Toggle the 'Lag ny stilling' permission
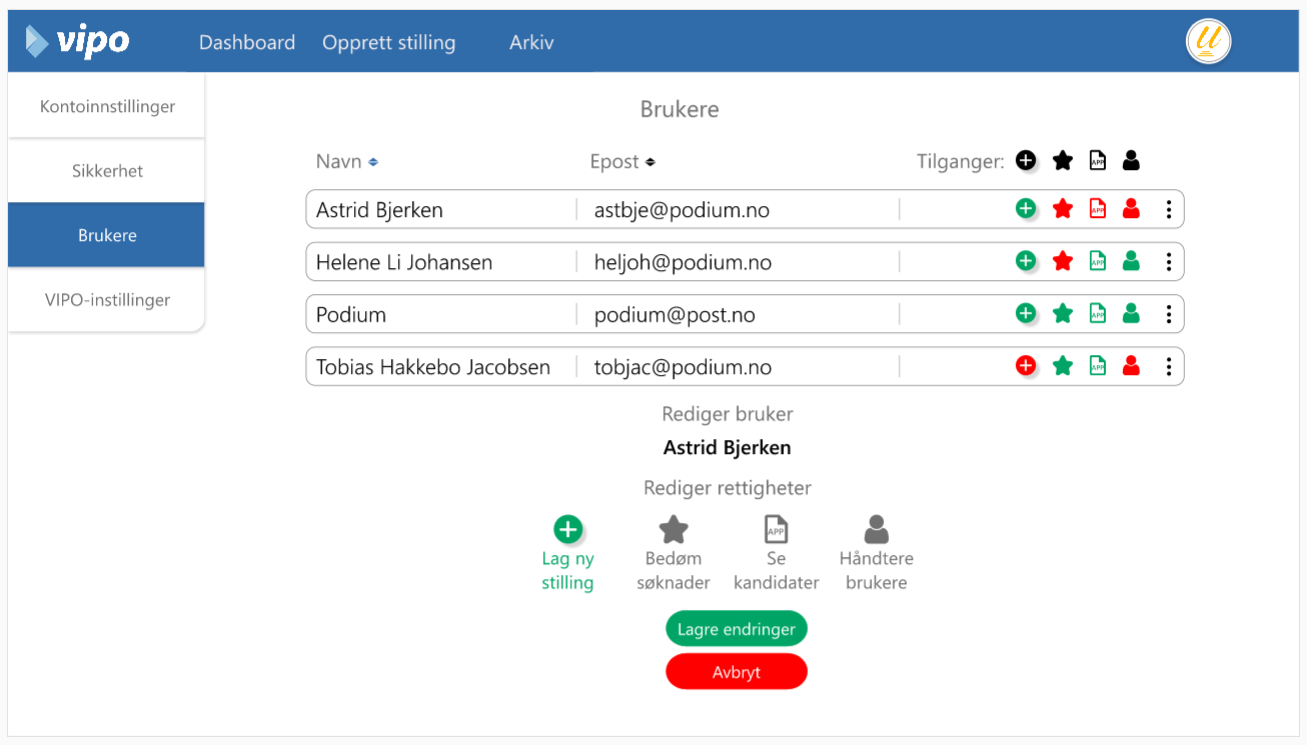Viewport: 1307px width, 745px height. click(567, 530)
